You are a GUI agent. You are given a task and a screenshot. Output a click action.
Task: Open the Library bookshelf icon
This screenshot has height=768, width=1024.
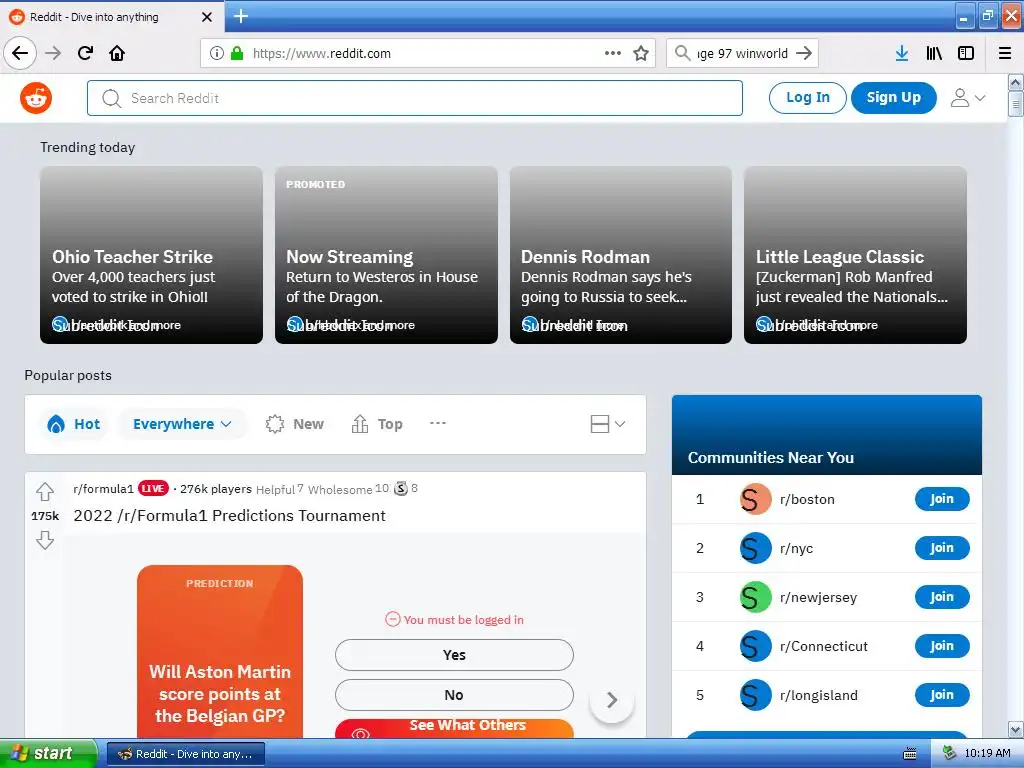click(x=934, y=53)
